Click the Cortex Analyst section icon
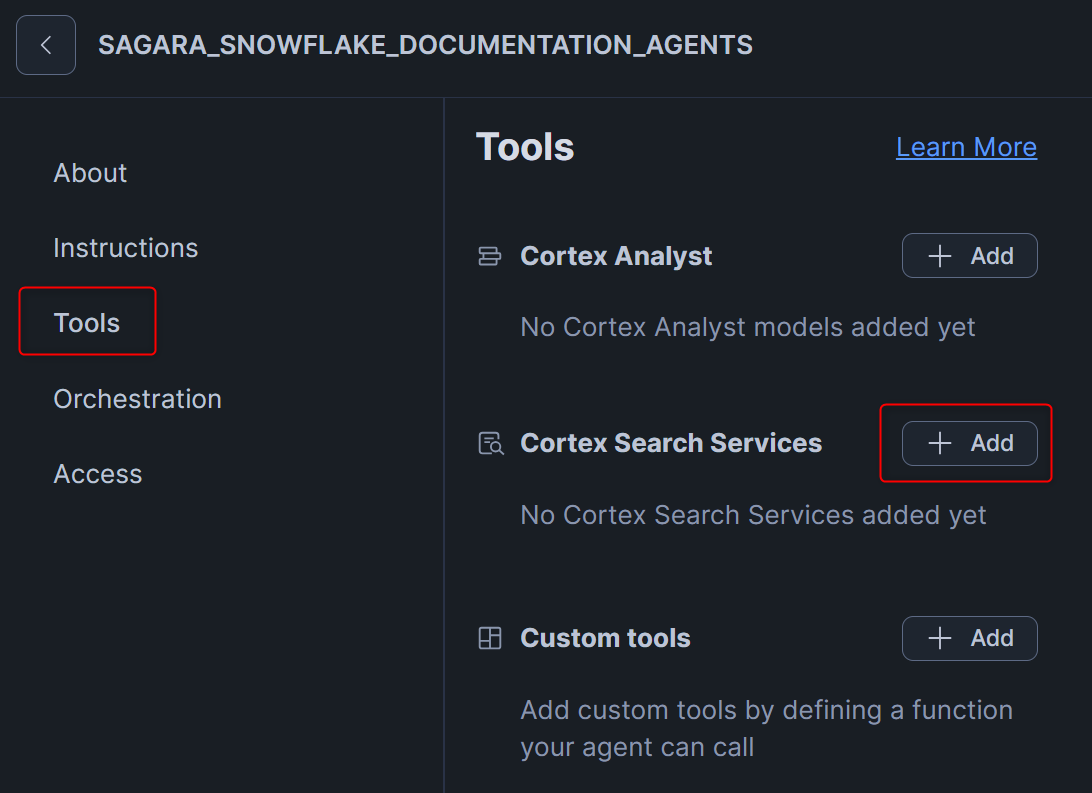 pos(490,256)
